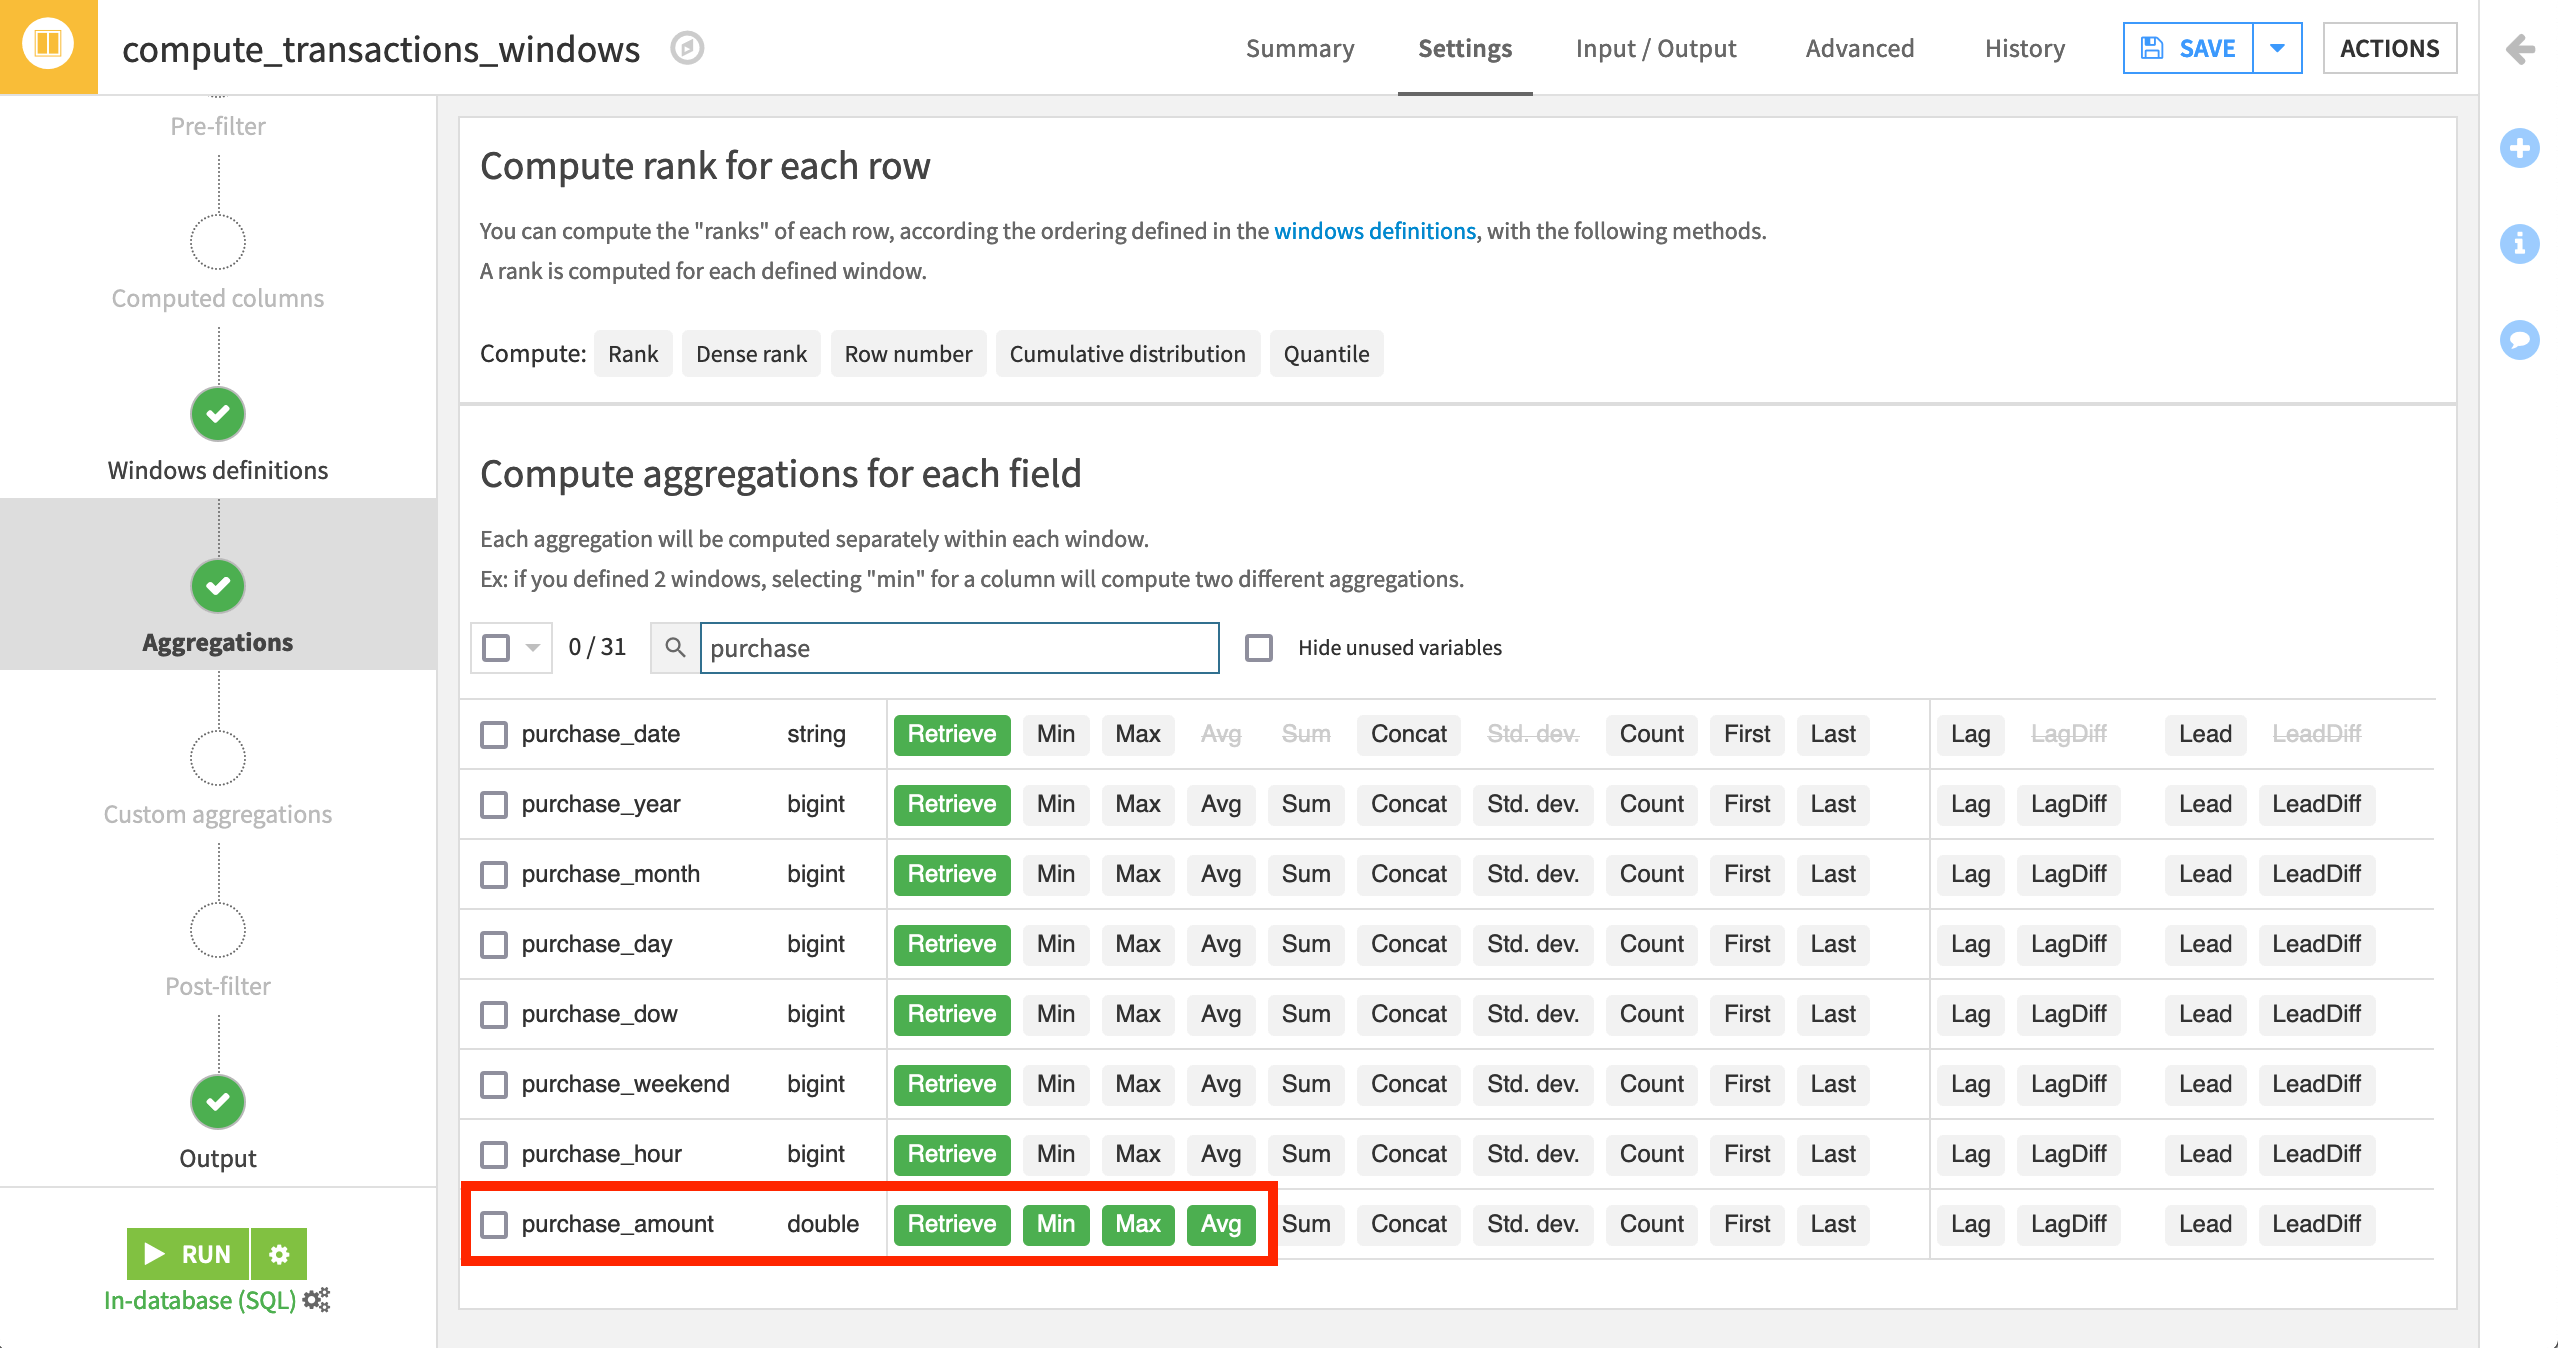Viewport: 2558px width, 1348px height.
Task: Click the gear icon next to RUN
Action: click(x=279, y=1254)
